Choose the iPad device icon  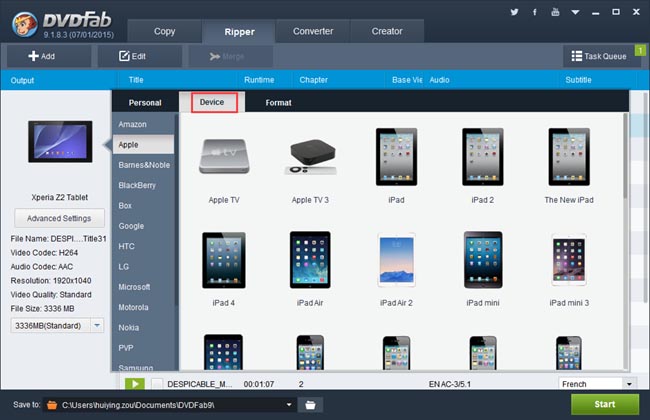pyautogui.click(x=396, y=157)
